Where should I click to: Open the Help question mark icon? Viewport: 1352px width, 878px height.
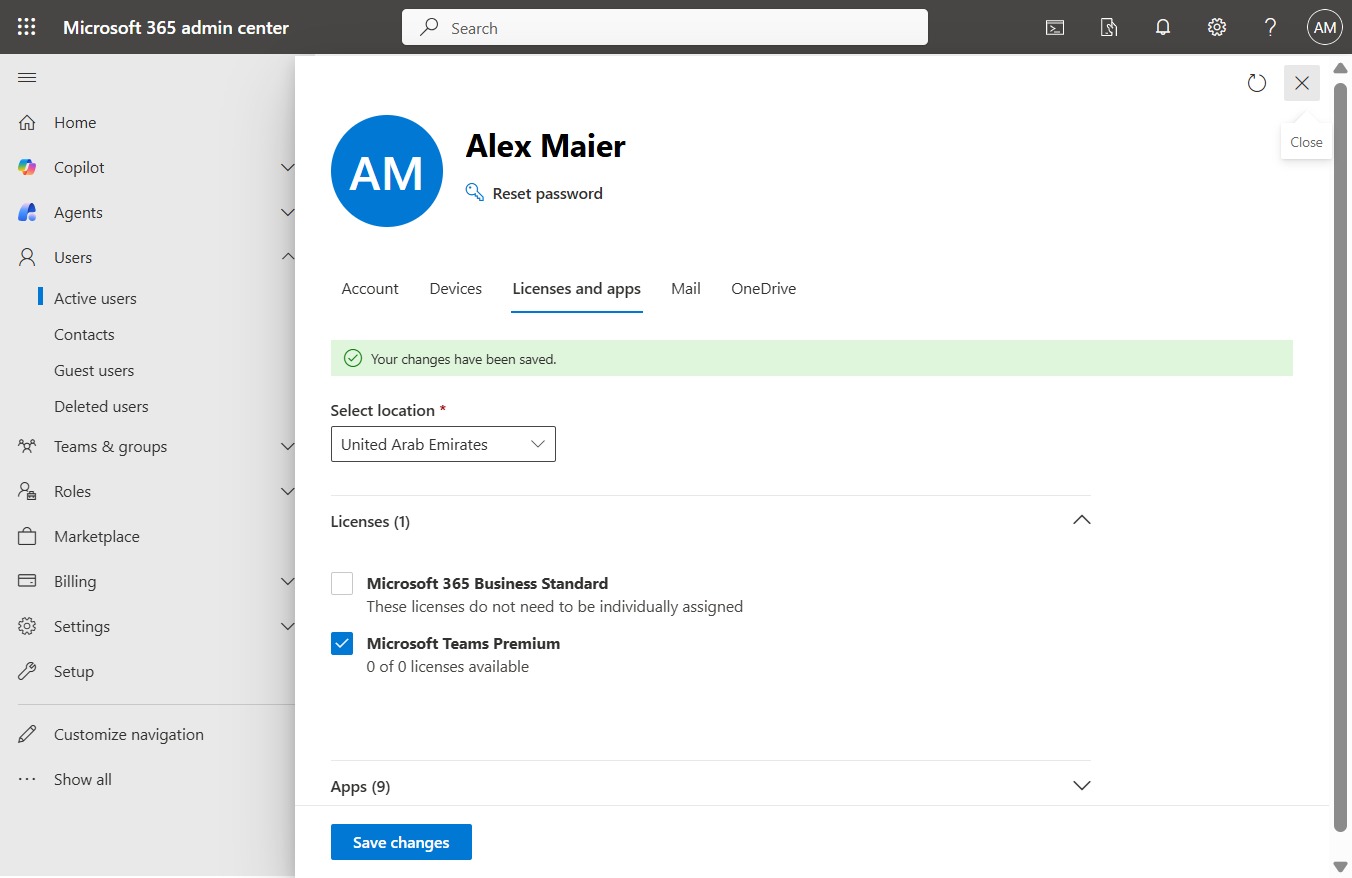pyautogui.click(x=1271, y=27)
